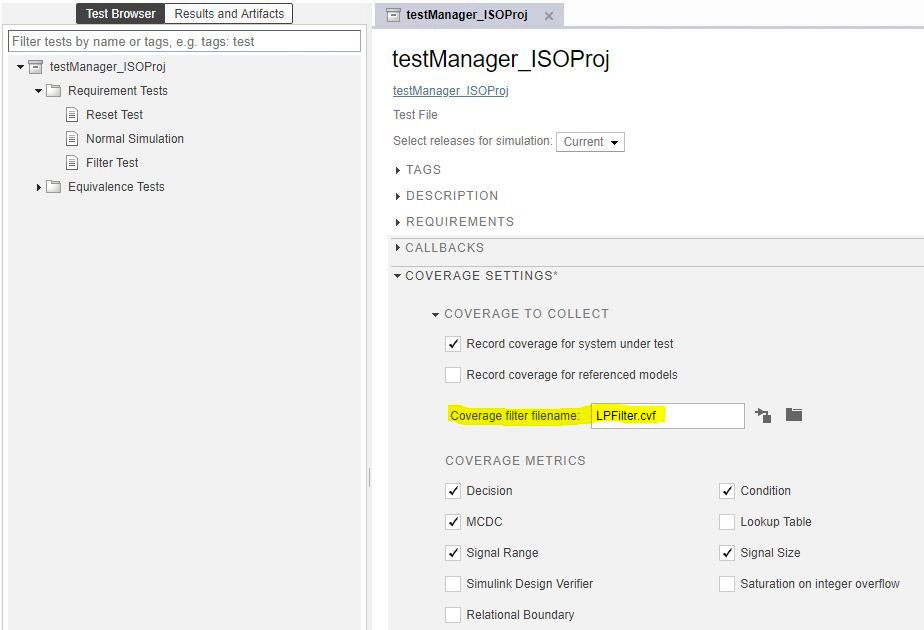This screenshot has height=630, width=924.
Task: Click the document icon beside Filter Test
Action: click(73, 162)
